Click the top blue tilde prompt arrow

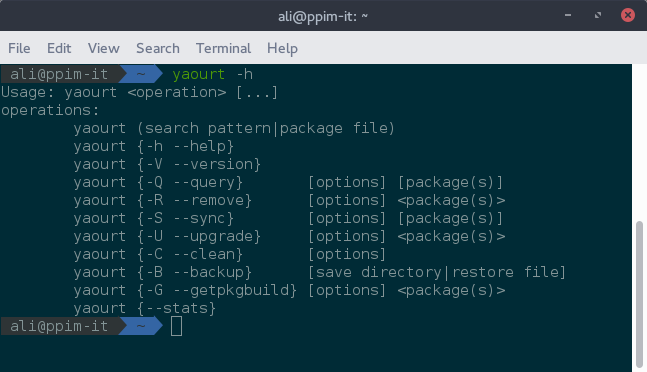(x=141, y=74)
